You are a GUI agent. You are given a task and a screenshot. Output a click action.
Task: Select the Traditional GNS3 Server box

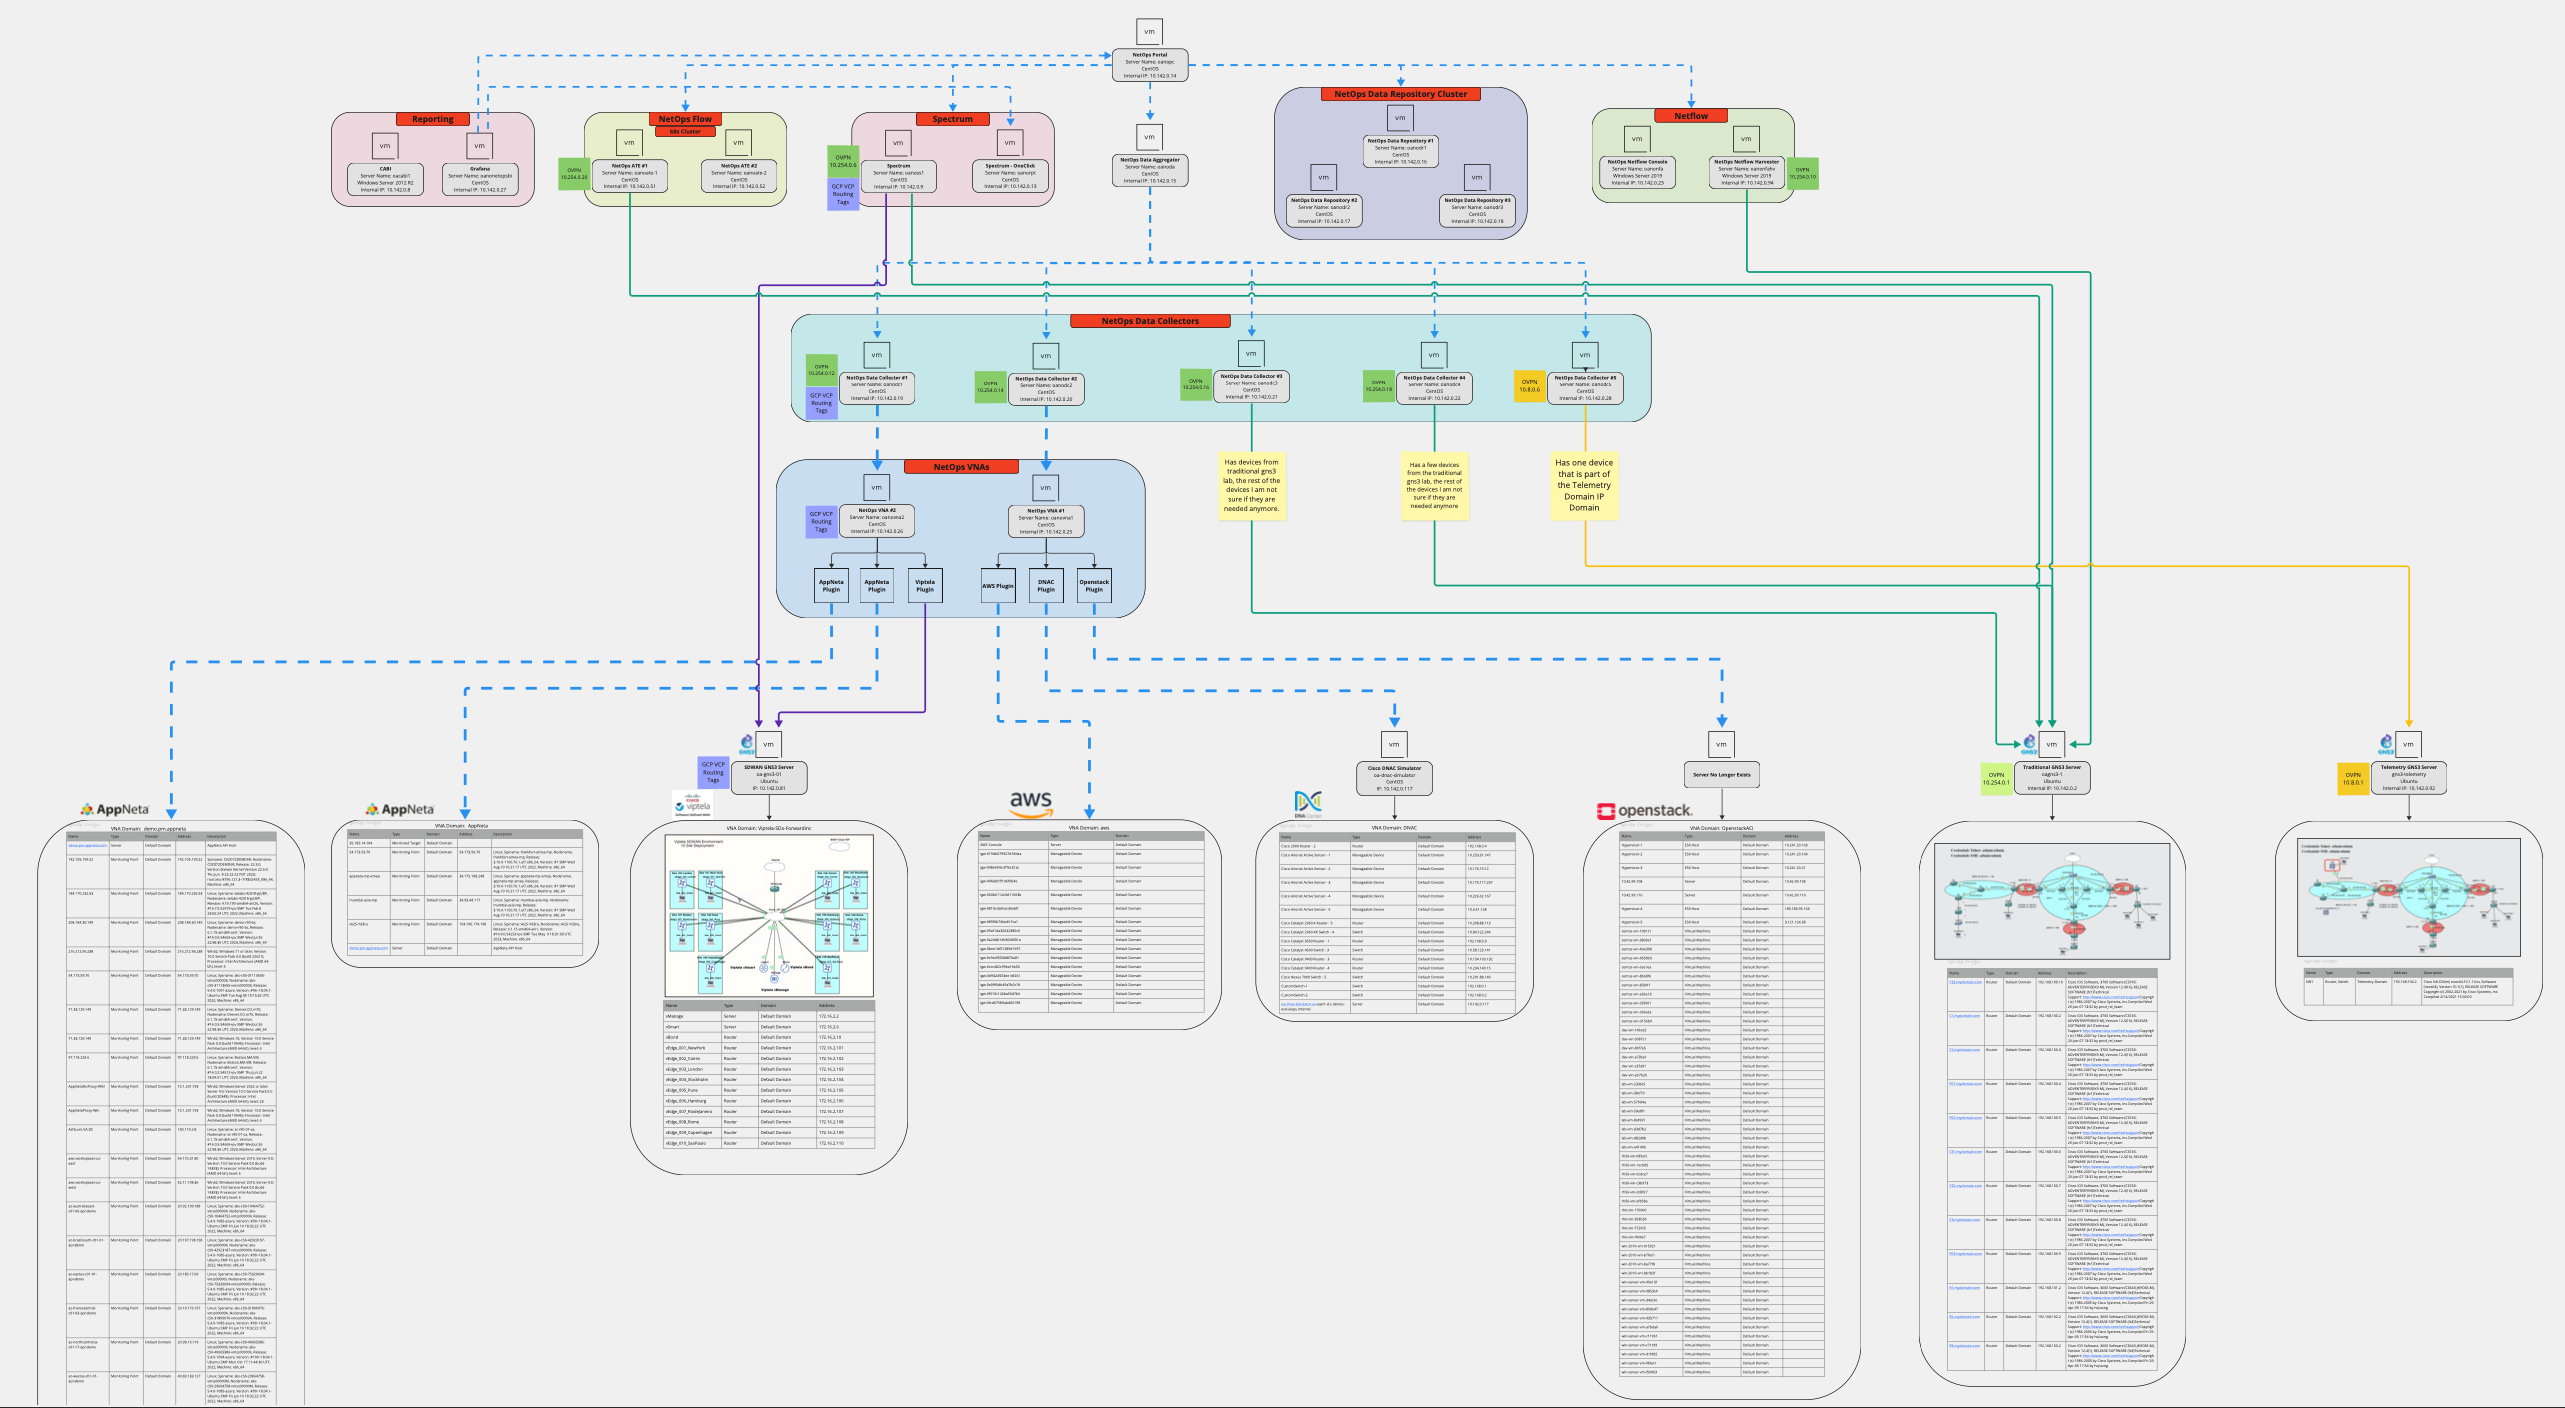(x=2052, y=778)
